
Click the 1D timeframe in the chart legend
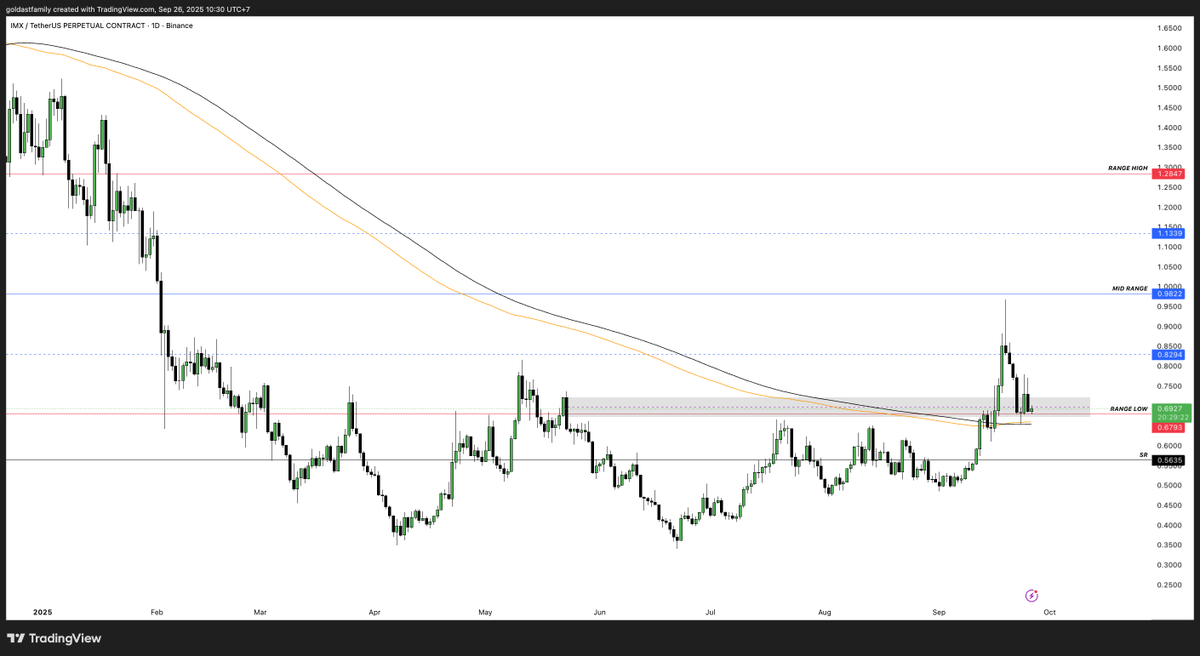[x=153, y=25]
